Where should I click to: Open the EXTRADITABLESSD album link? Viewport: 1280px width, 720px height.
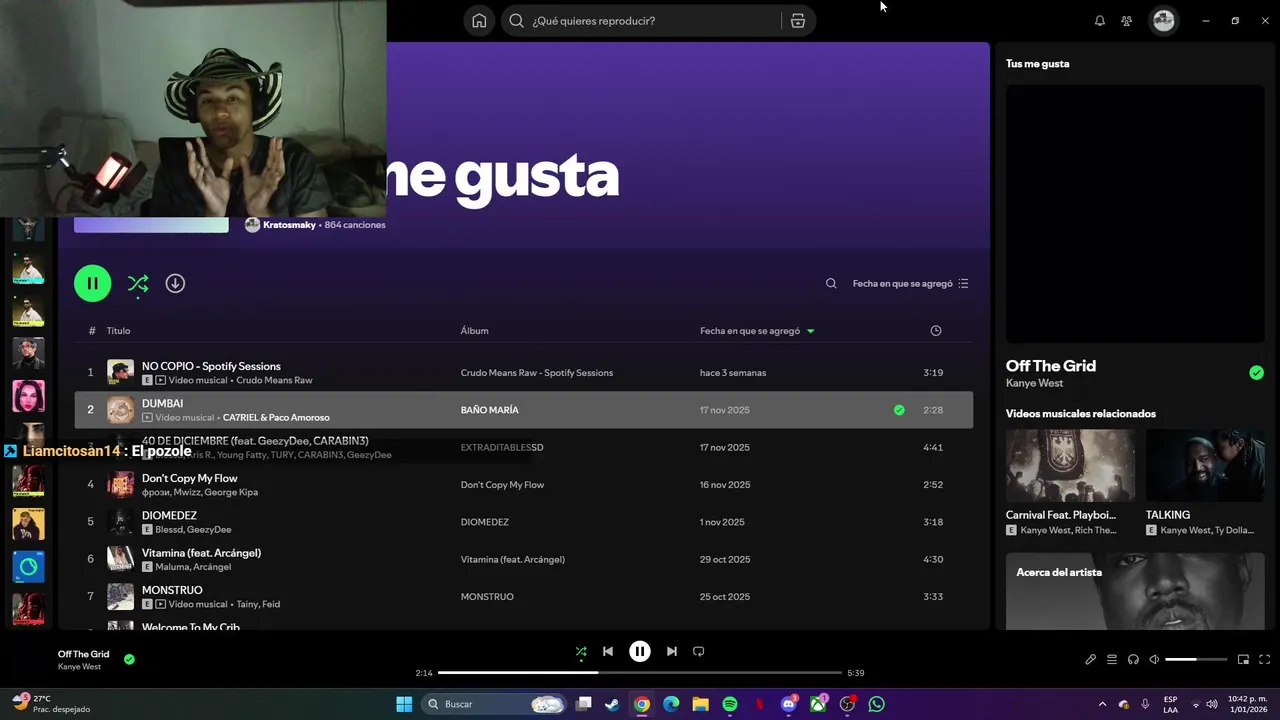pos(501,447)
